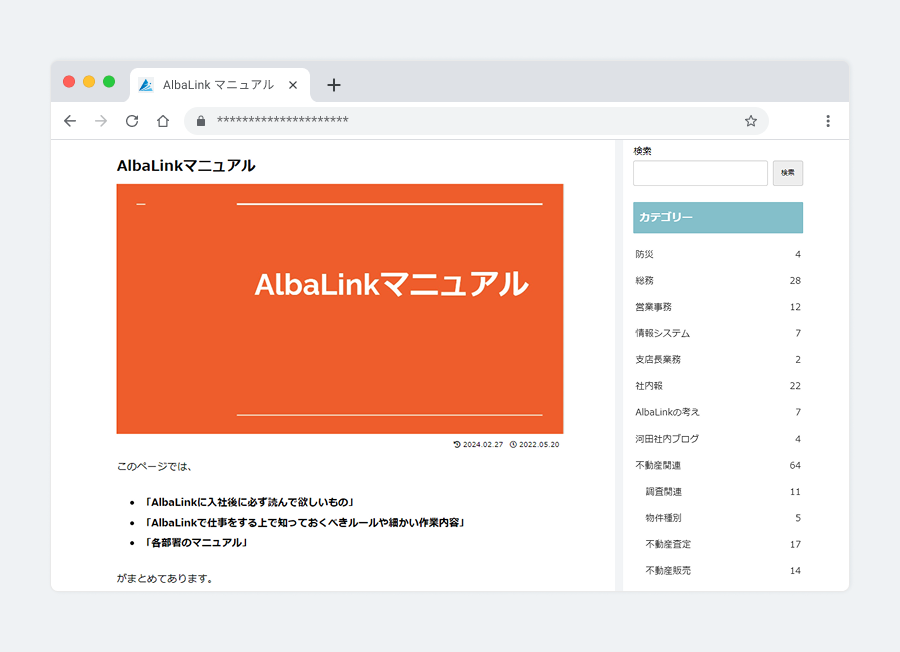
Task: Open the 防災 category
Action: pos(644,254)
